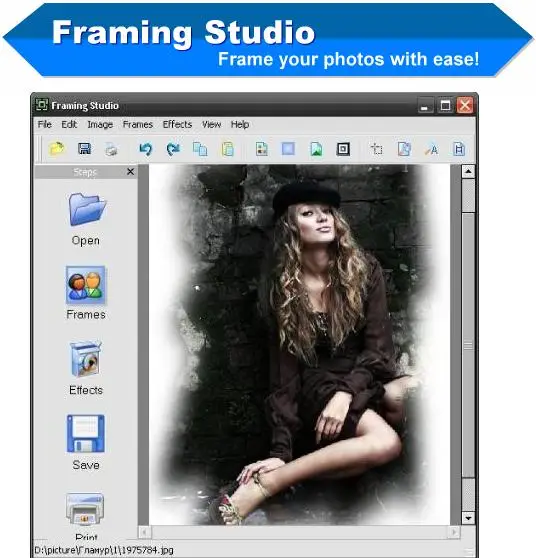Screen dimensions: 536x558
Task: Click the copy toolbar icon
Action: tap(200, 149)
